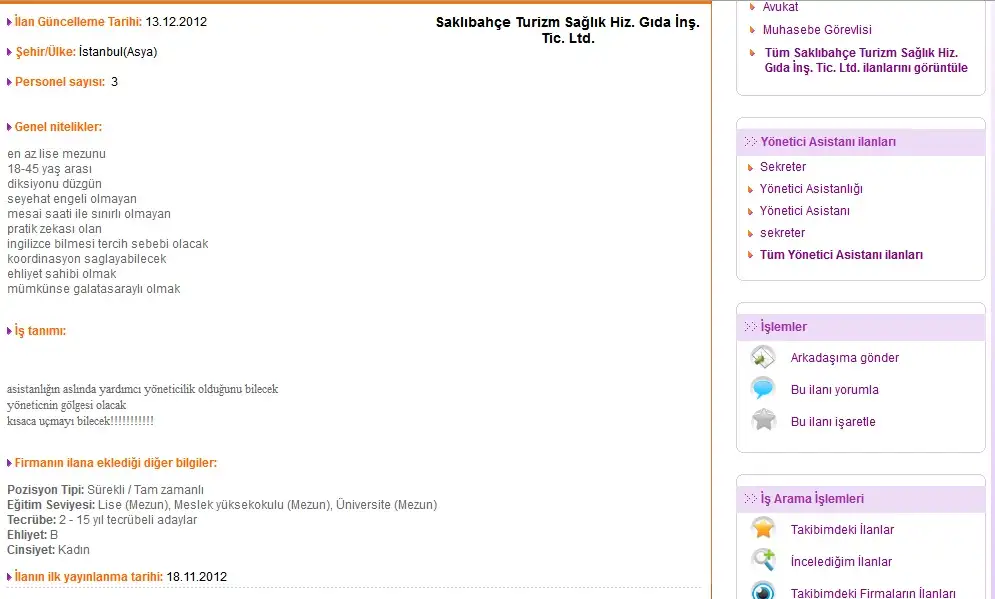Image resolution: width=995 pixels, height=599 pixels.
Task: Click the line 'ehliyet sahibi olmak'
Action: (62, 274)
